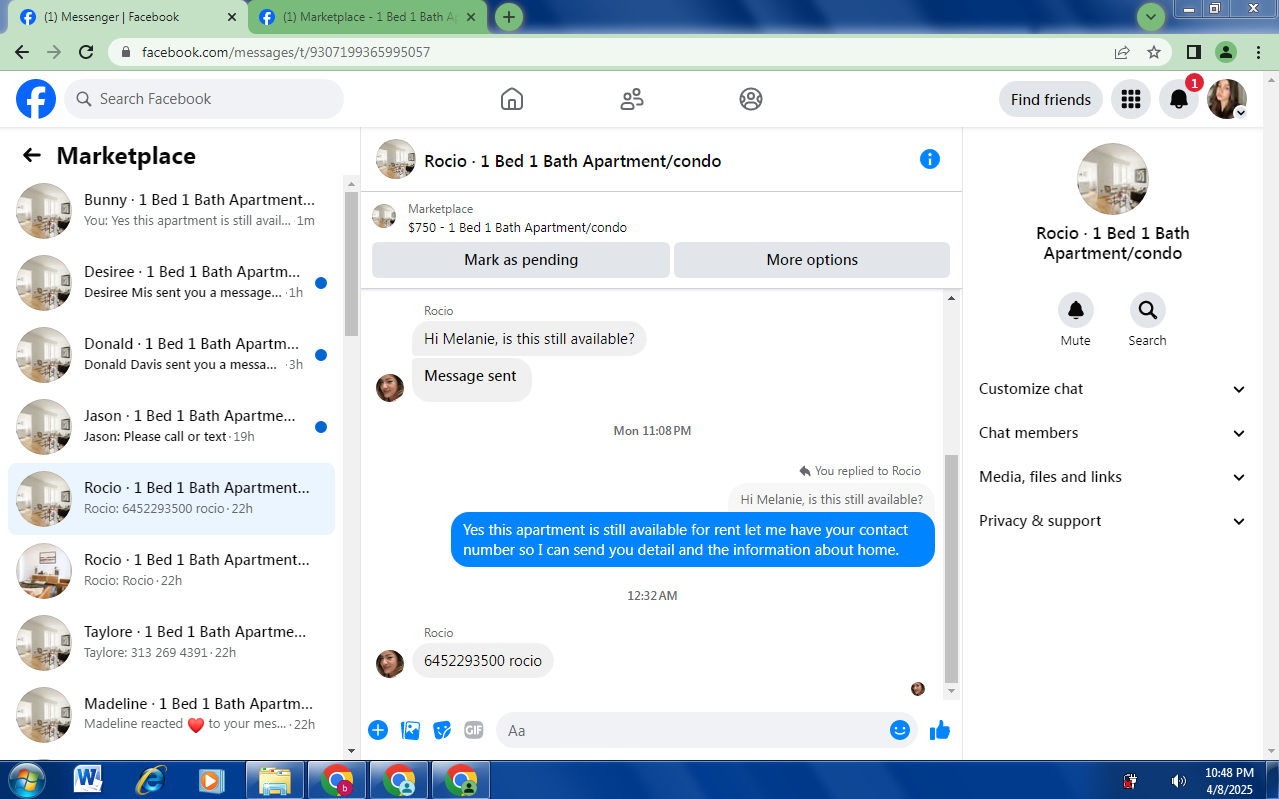Send a thumbs-up like

(x=939, y=730)
